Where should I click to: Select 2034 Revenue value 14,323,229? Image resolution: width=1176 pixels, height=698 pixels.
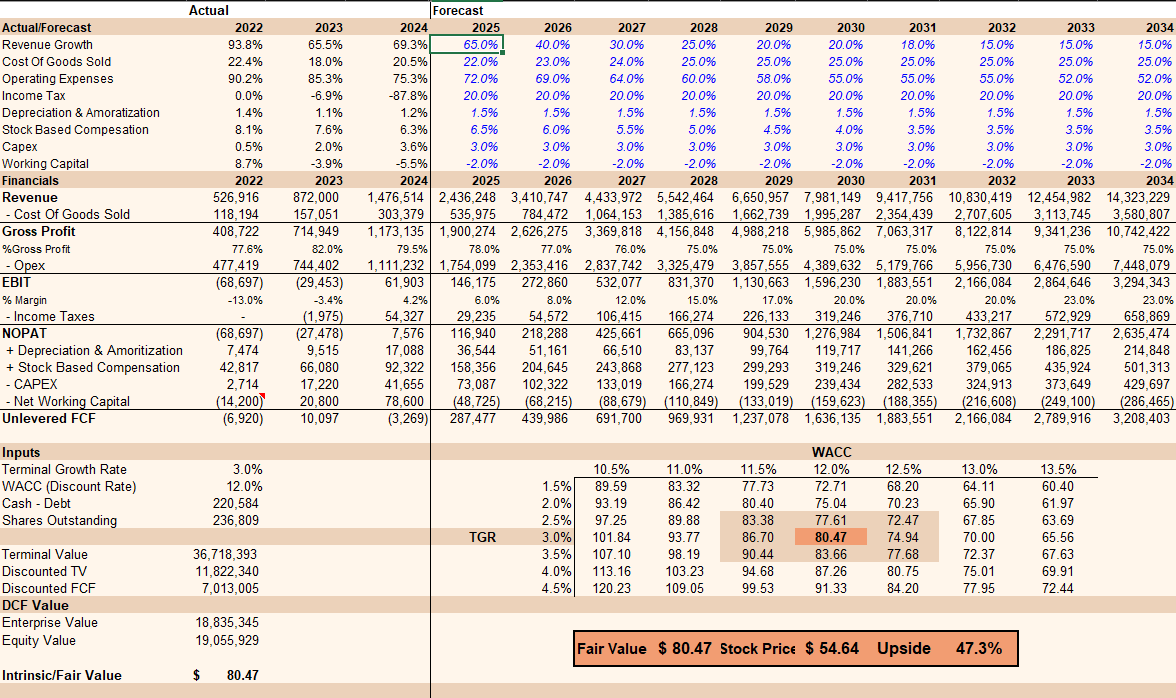(1138, 198)
